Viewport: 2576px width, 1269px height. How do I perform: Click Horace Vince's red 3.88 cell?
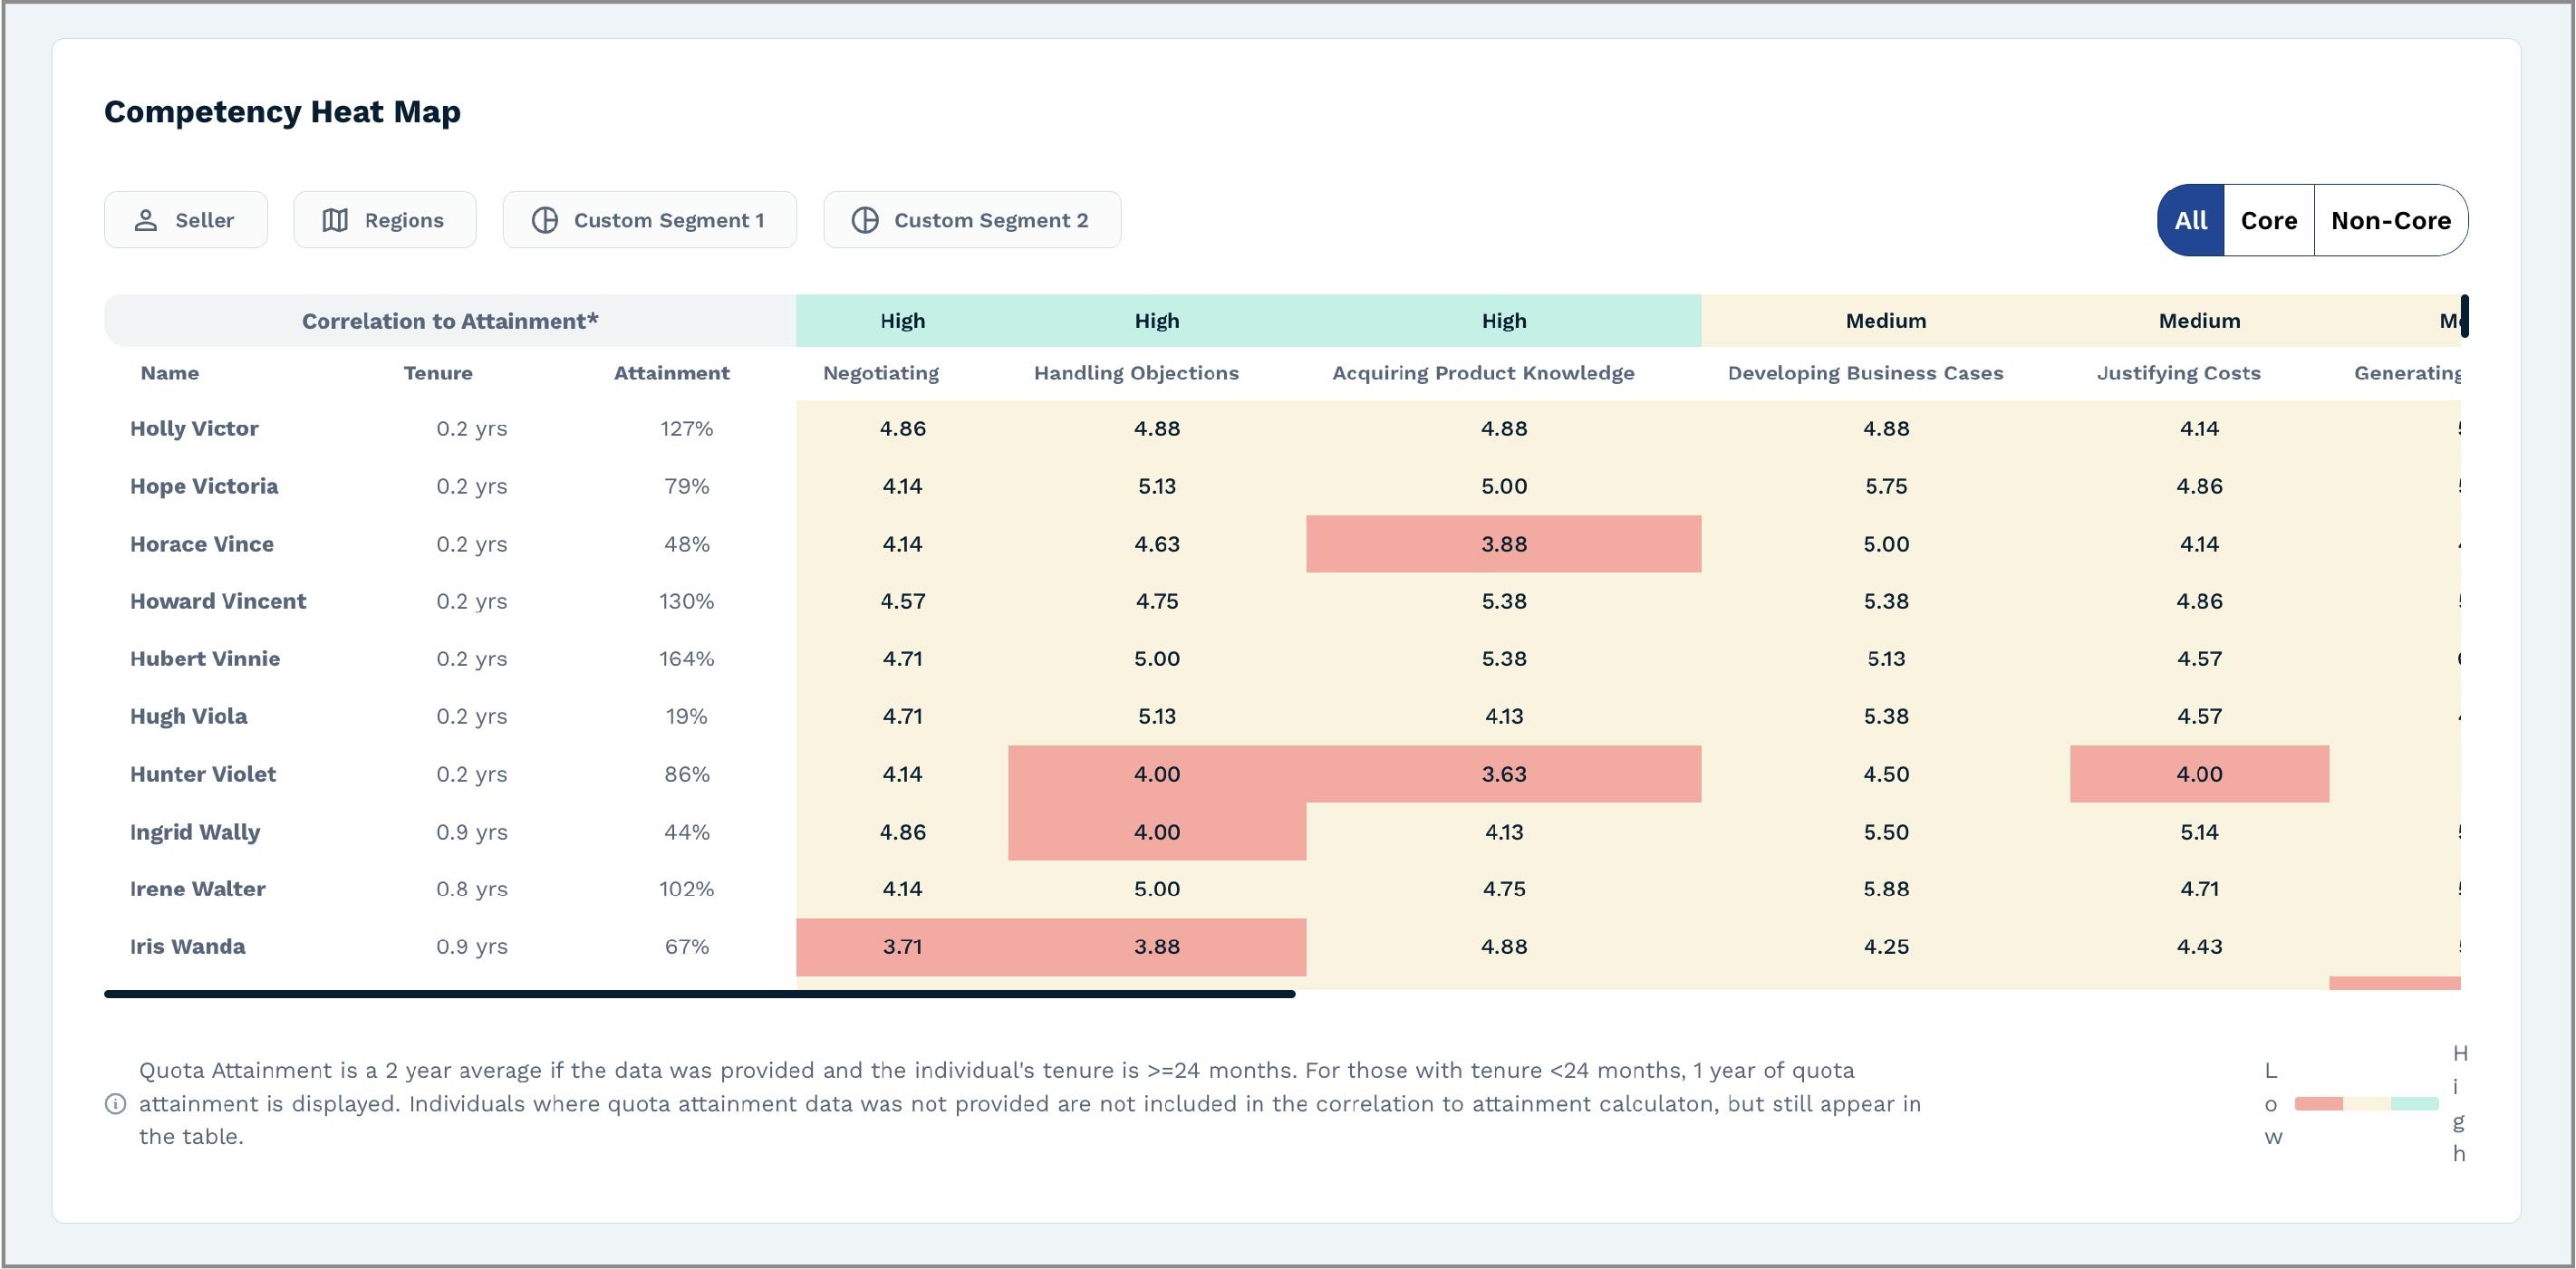coord(1503,544)
